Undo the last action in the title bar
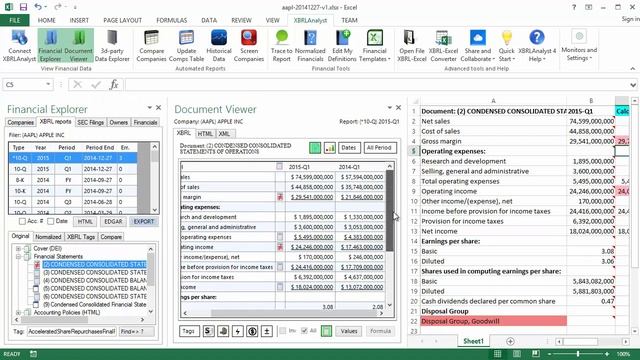The height and width of the screenshot is (360, 640). click(38, 7)
